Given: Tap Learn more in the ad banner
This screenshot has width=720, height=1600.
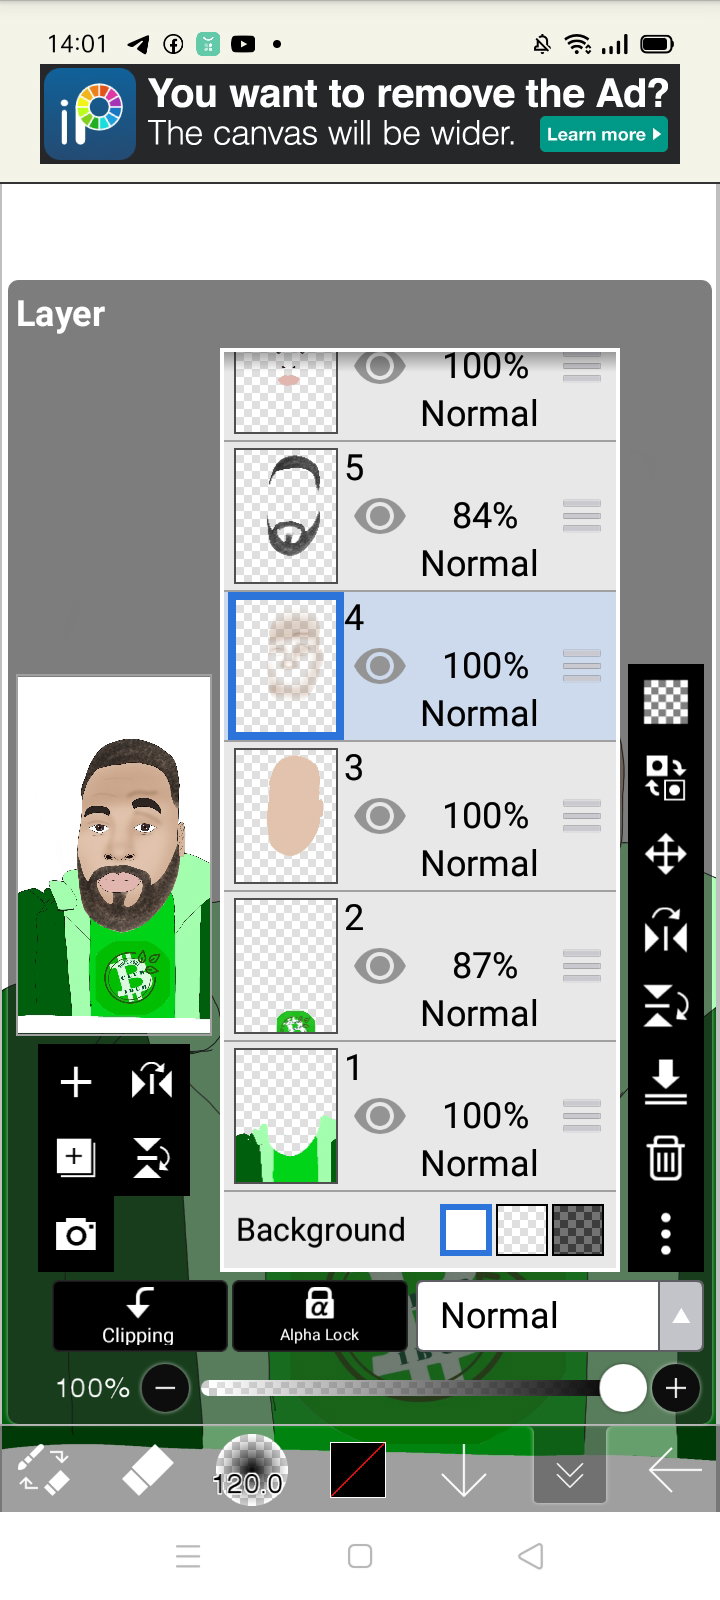Looking at the screenshot, I should click(603, 134).
